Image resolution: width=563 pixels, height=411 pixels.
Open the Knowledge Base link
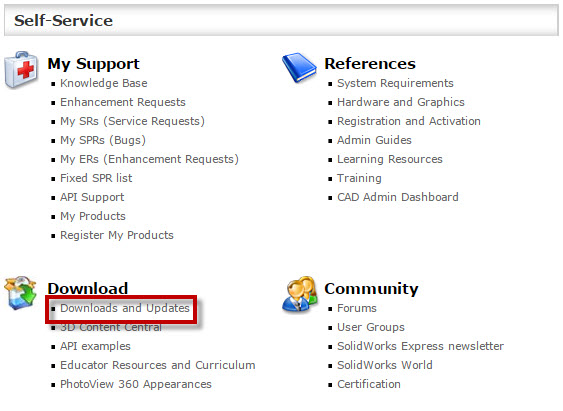104,83
